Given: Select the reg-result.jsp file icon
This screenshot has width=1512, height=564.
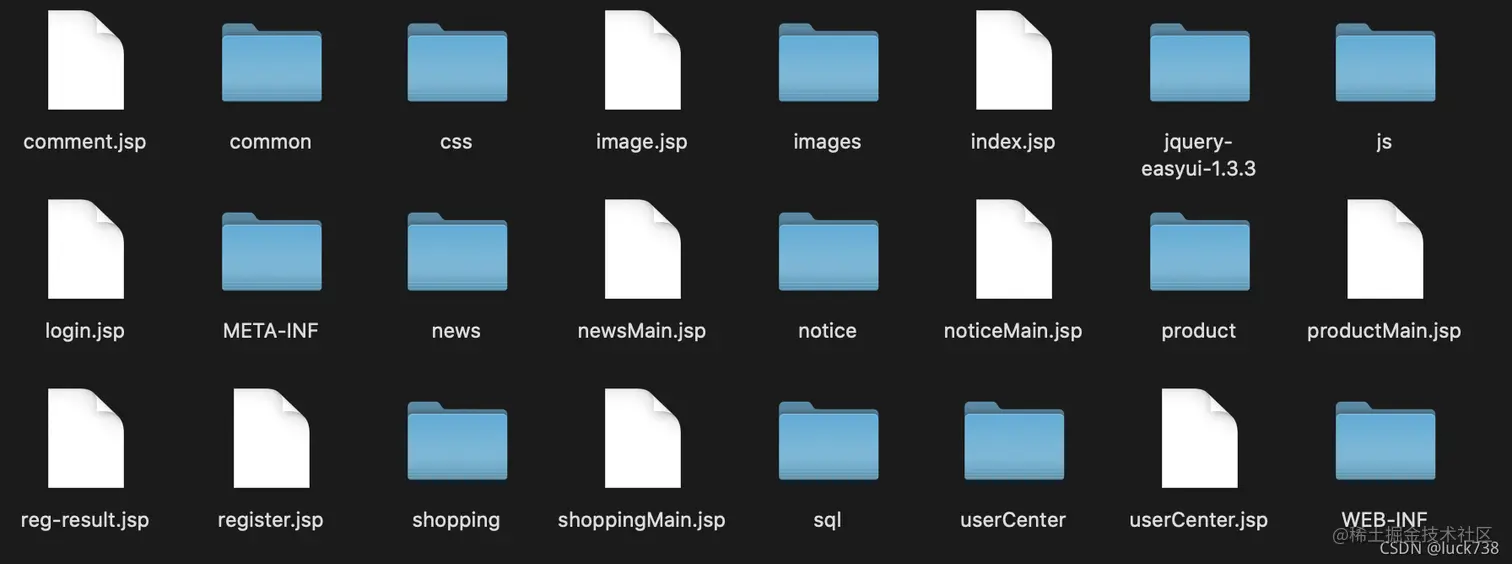Looking at the screenshot, I should [85, 438].
